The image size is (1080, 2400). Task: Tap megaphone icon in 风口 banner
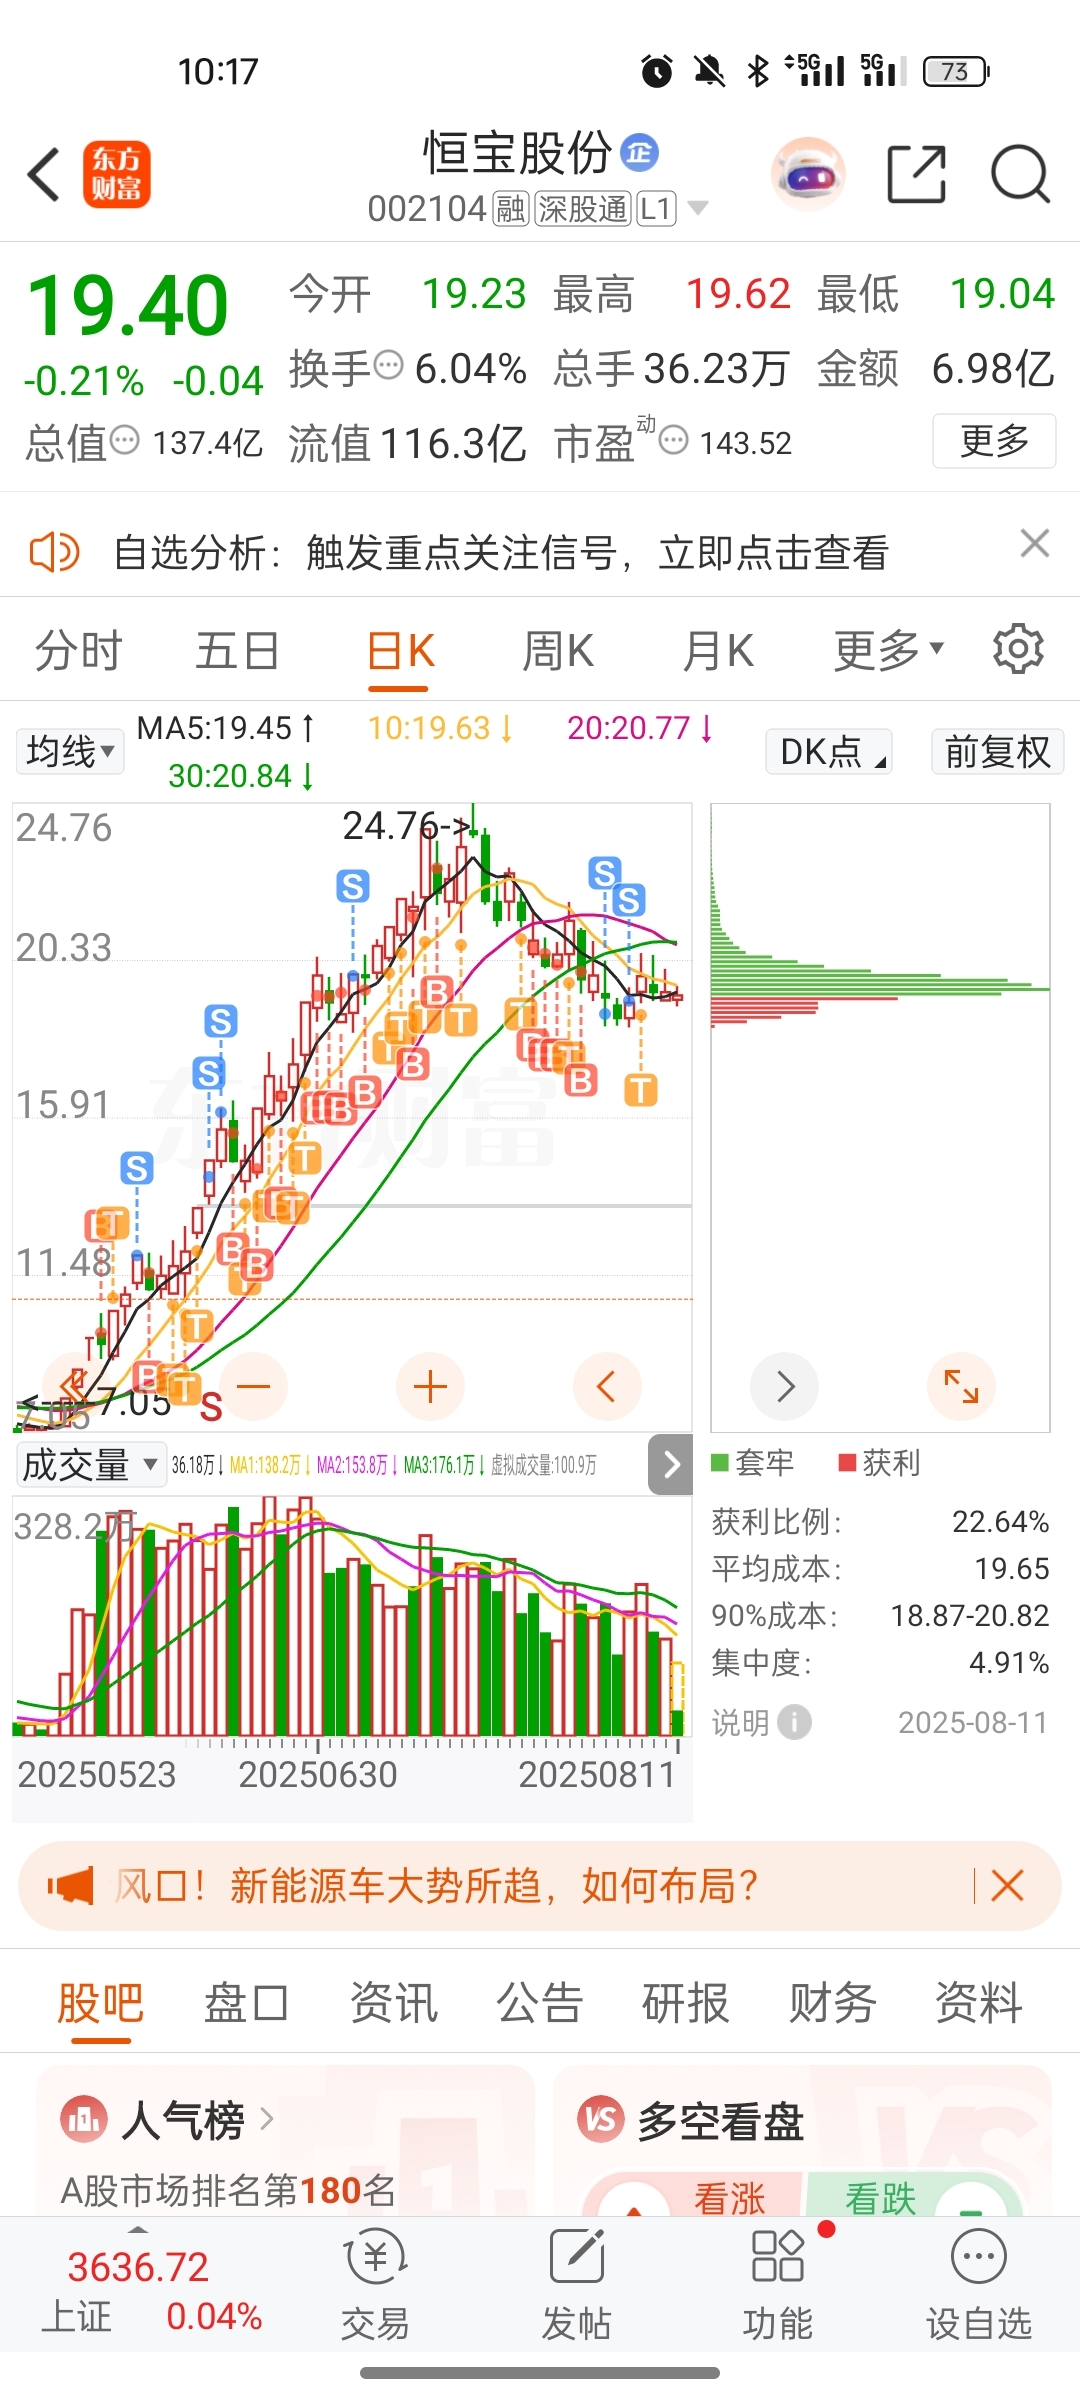click(x=70, y=1886)
